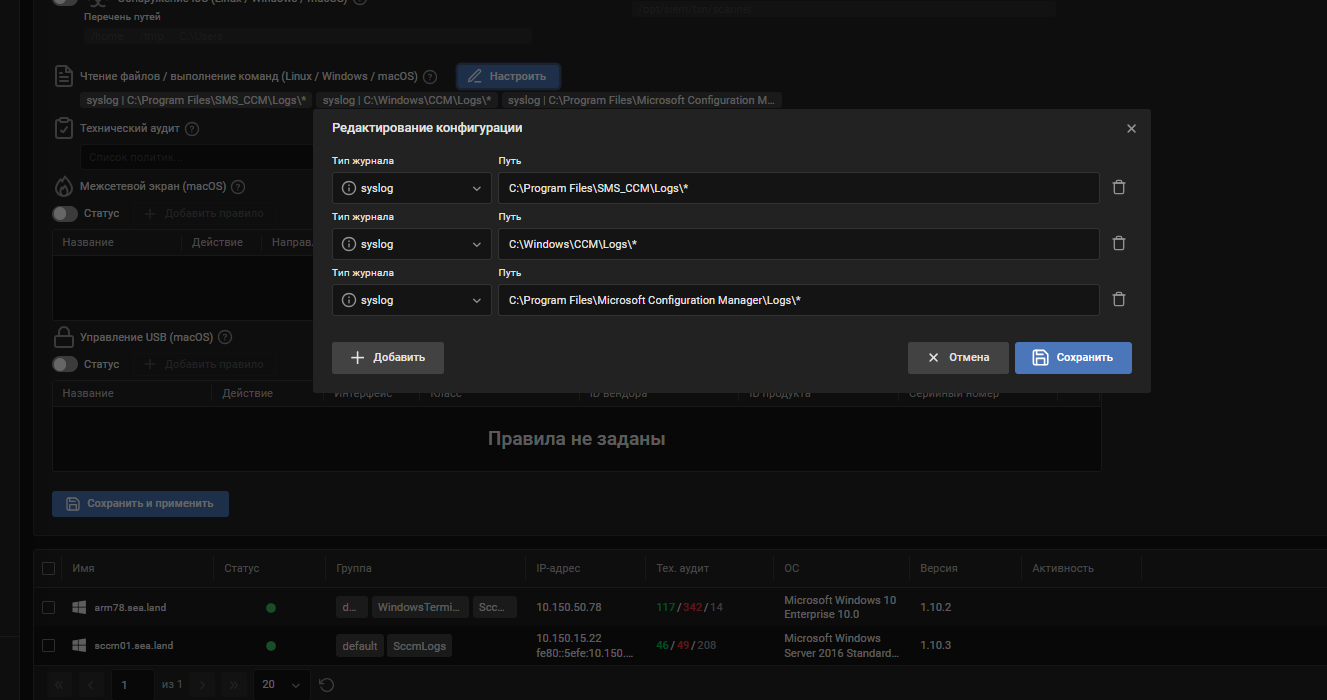This screenshot has width=1327, height=700.
Task: Open journal type dropdown for SMS_CCM row
Action: click(411, 188)
